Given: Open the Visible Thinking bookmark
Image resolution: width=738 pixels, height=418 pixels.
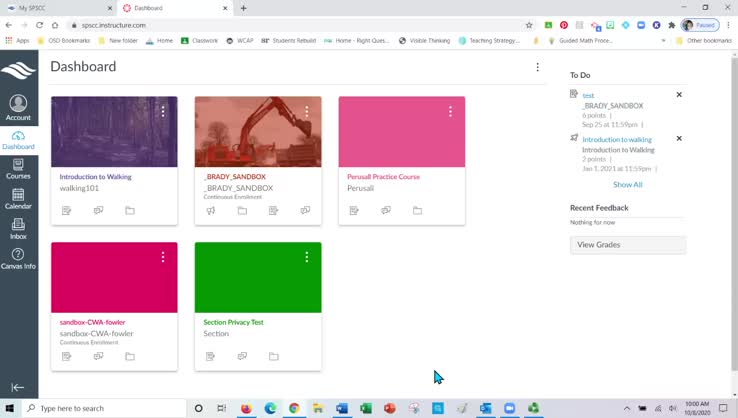Looking at the screenshot, I should [424, 41].
